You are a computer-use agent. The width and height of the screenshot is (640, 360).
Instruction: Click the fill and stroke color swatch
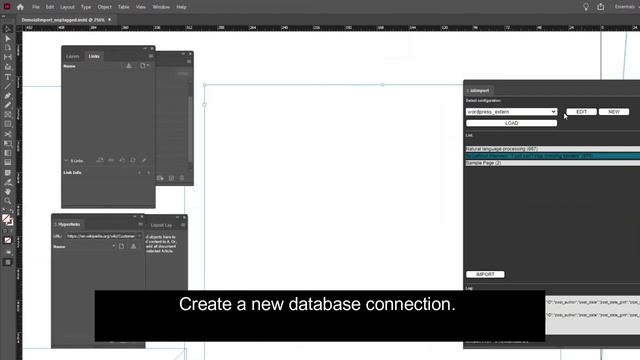click(7, 220)
